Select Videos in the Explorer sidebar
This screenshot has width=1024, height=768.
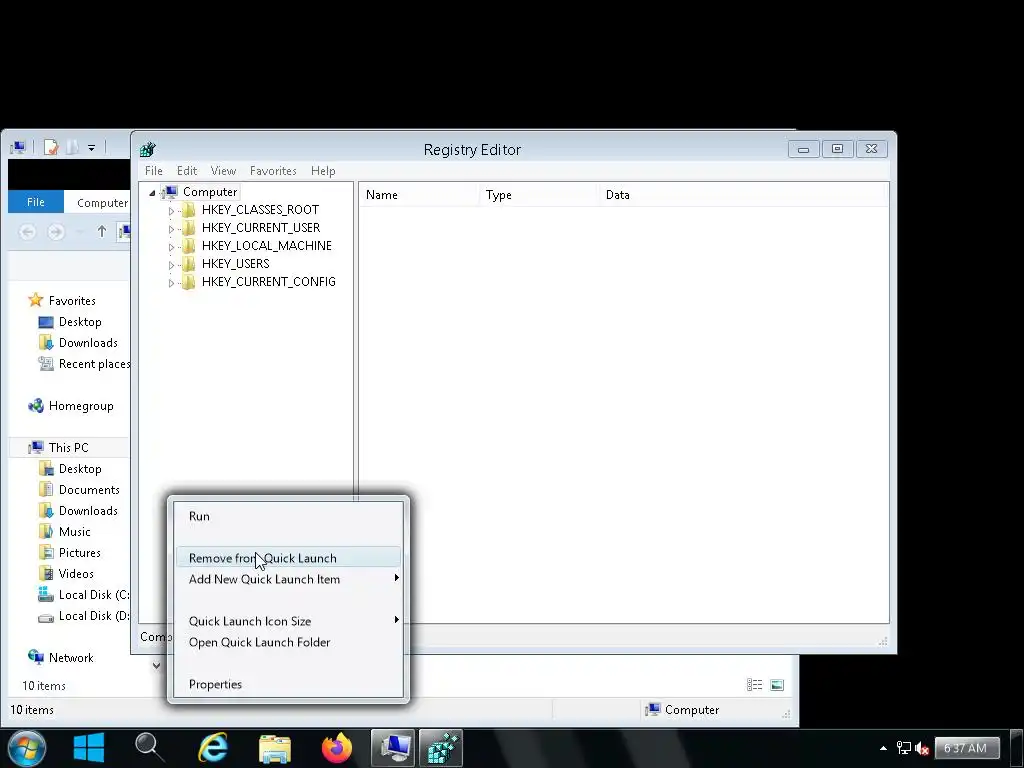[x=66, y=573]
